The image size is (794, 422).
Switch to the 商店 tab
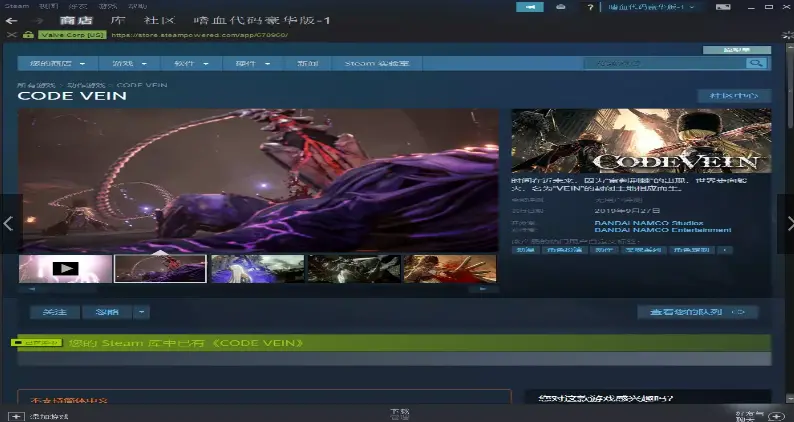click(76, 20)
